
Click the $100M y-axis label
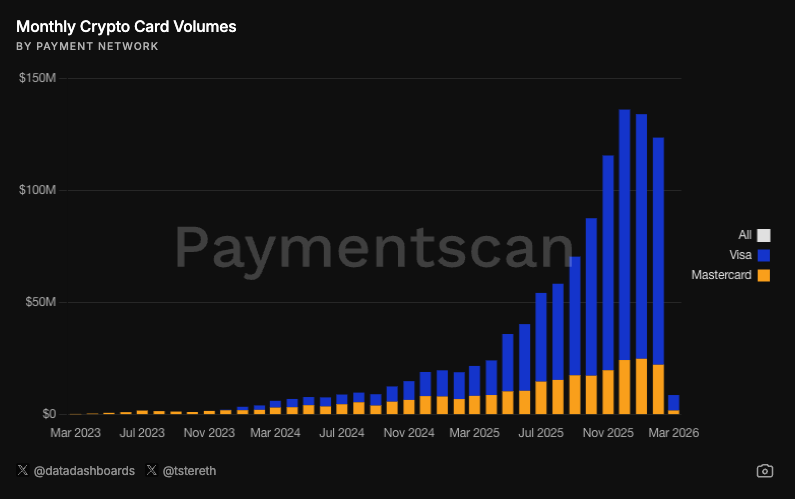coord(38,190)
